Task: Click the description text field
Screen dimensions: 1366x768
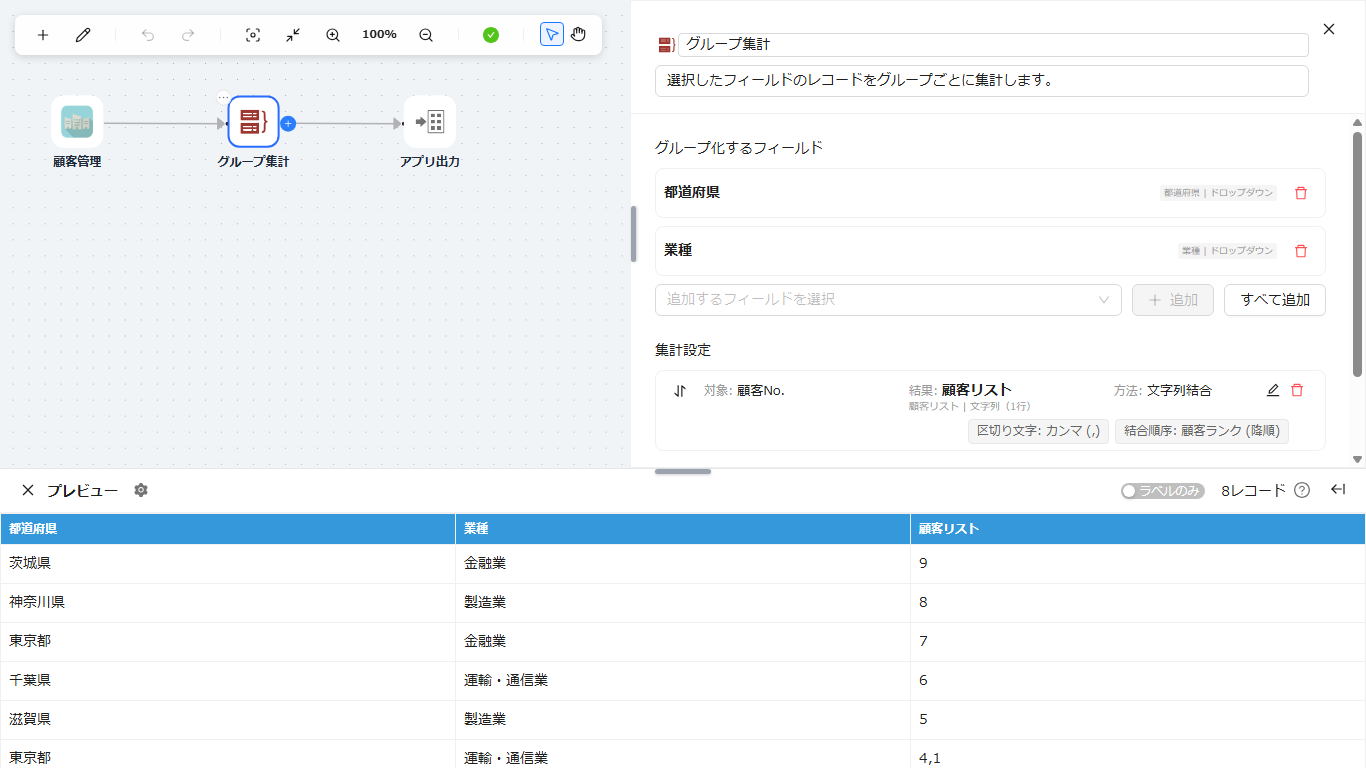Action: 982,81
